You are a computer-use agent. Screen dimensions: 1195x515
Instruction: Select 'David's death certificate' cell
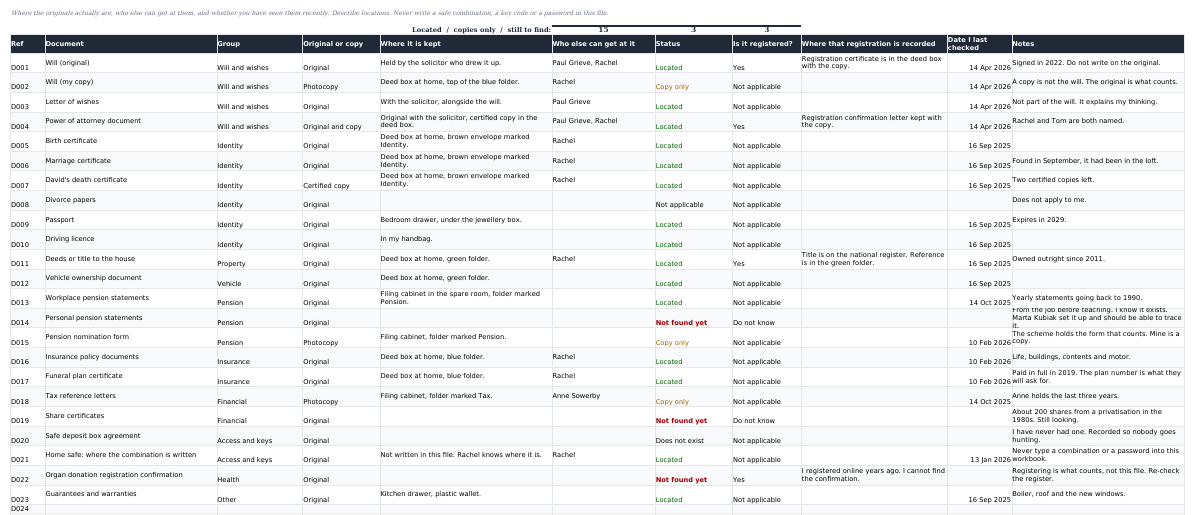coord(131,181)
